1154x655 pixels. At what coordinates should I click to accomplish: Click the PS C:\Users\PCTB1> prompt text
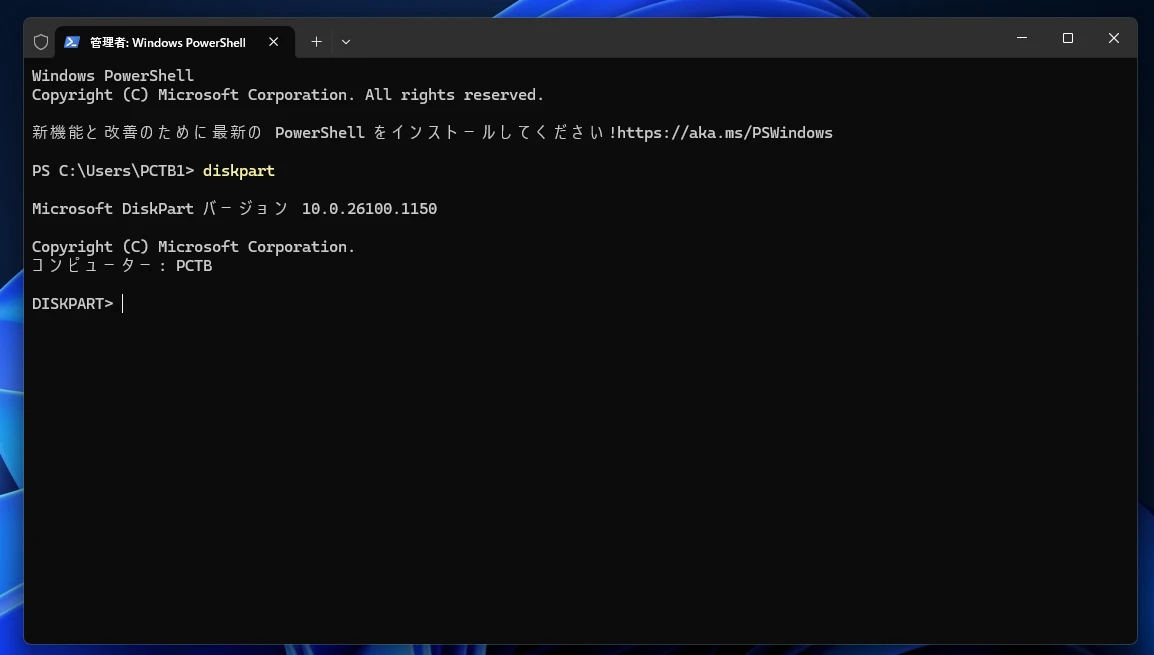(x=112, y=171)
